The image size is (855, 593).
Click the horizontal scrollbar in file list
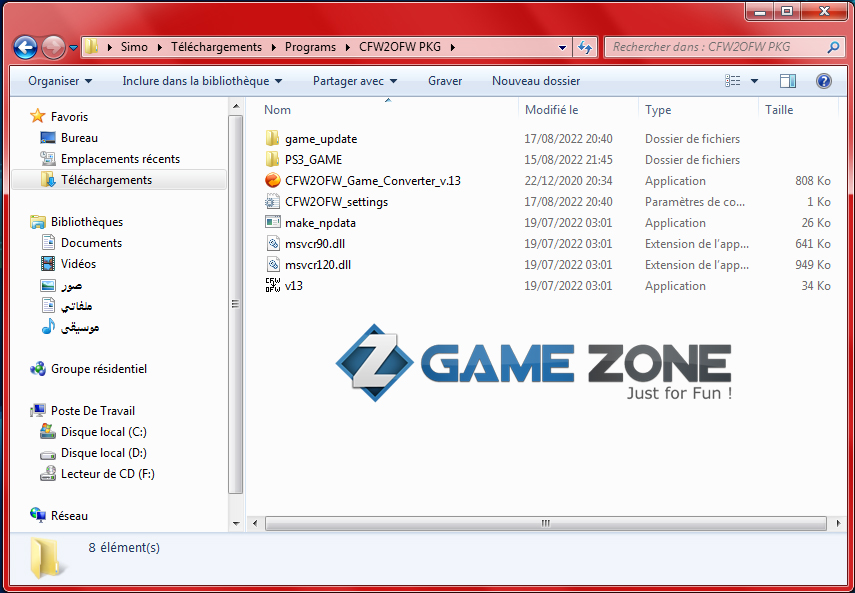[x=545, y=523]
